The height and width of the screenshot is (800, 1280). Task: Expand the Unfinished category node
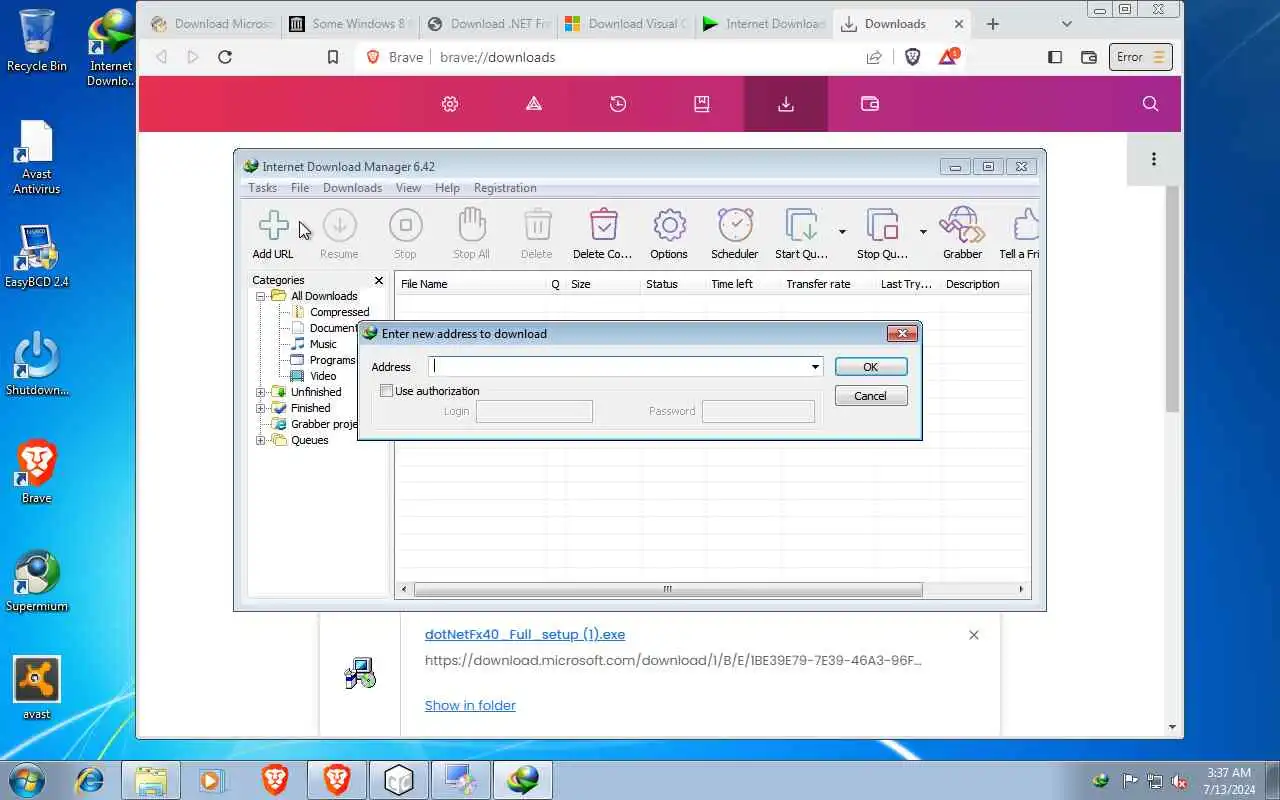point(261,392)
